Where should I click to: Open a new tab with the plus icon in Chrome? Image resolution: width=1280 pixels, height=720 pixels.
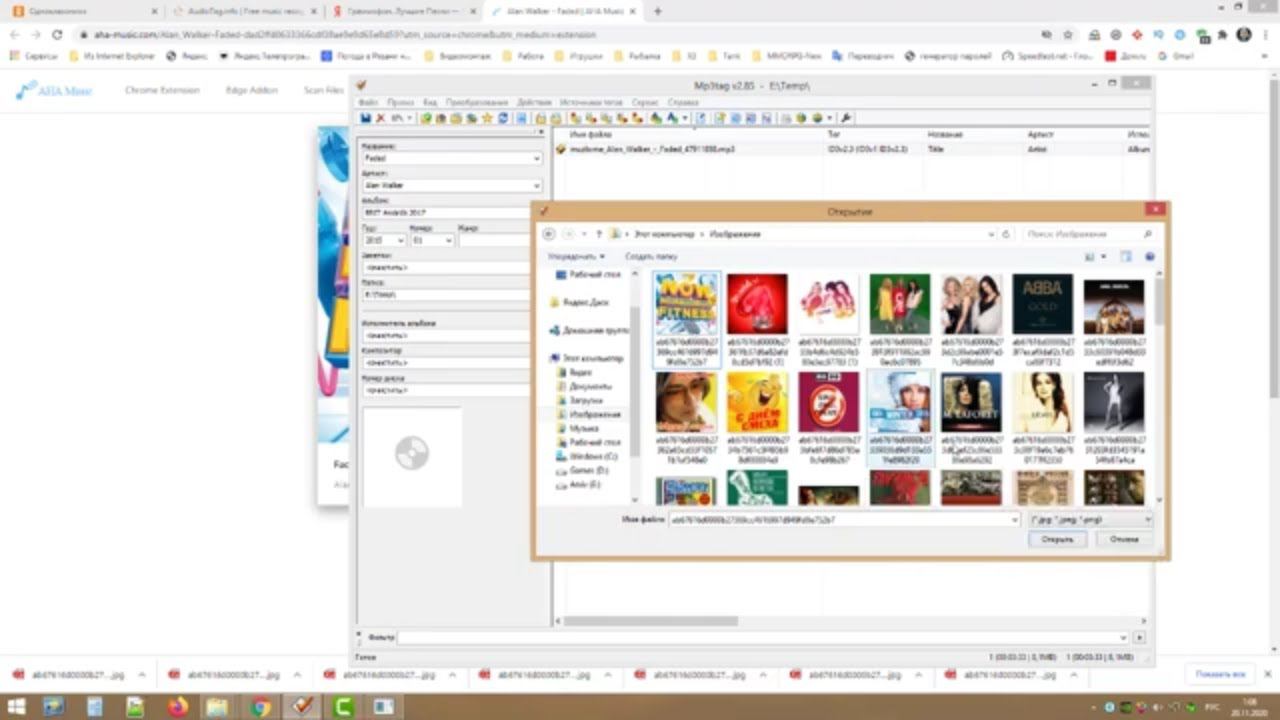[657, 11]
